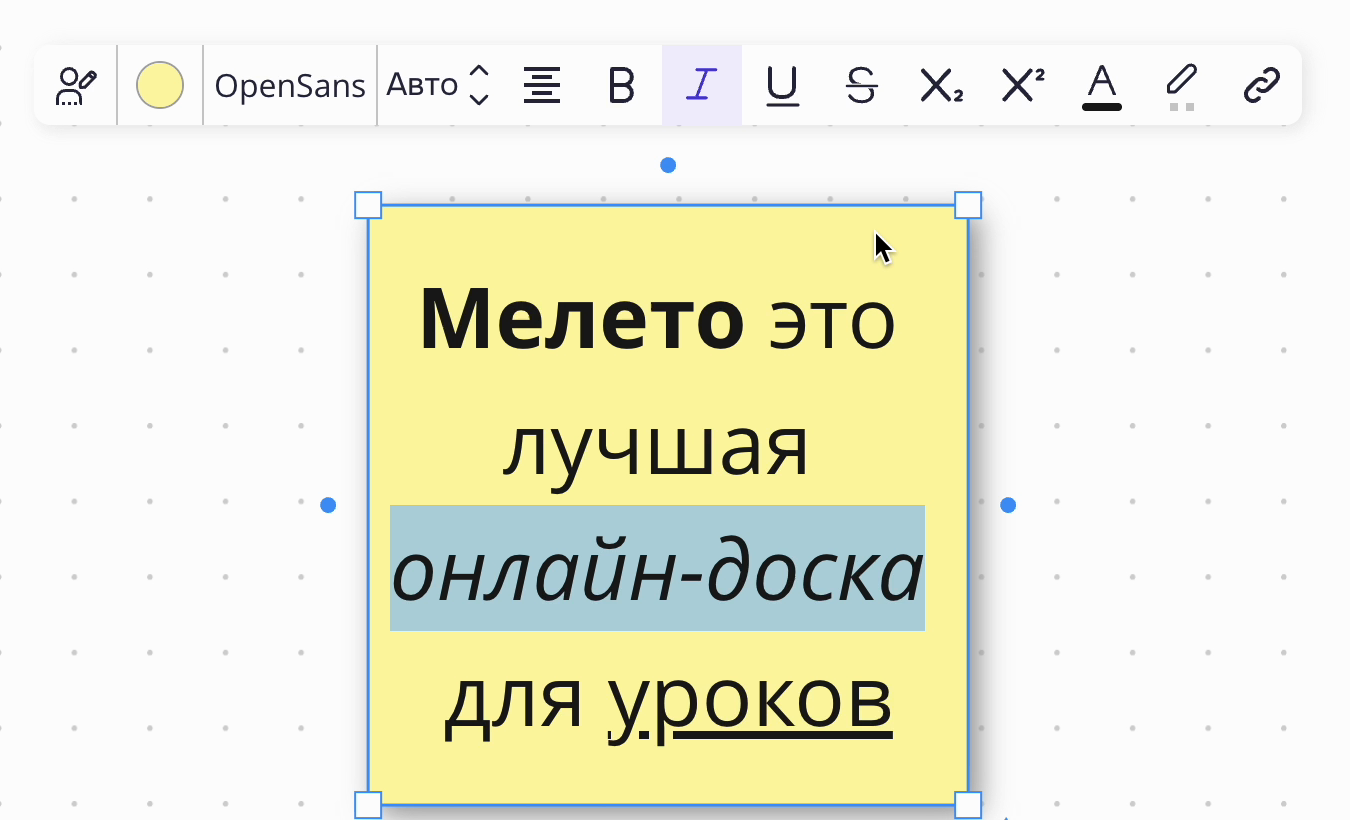Image resolution: width=1350 pixels, height=820 pixels.
Task: Open the text alignment options
Action: coord(542,86)
